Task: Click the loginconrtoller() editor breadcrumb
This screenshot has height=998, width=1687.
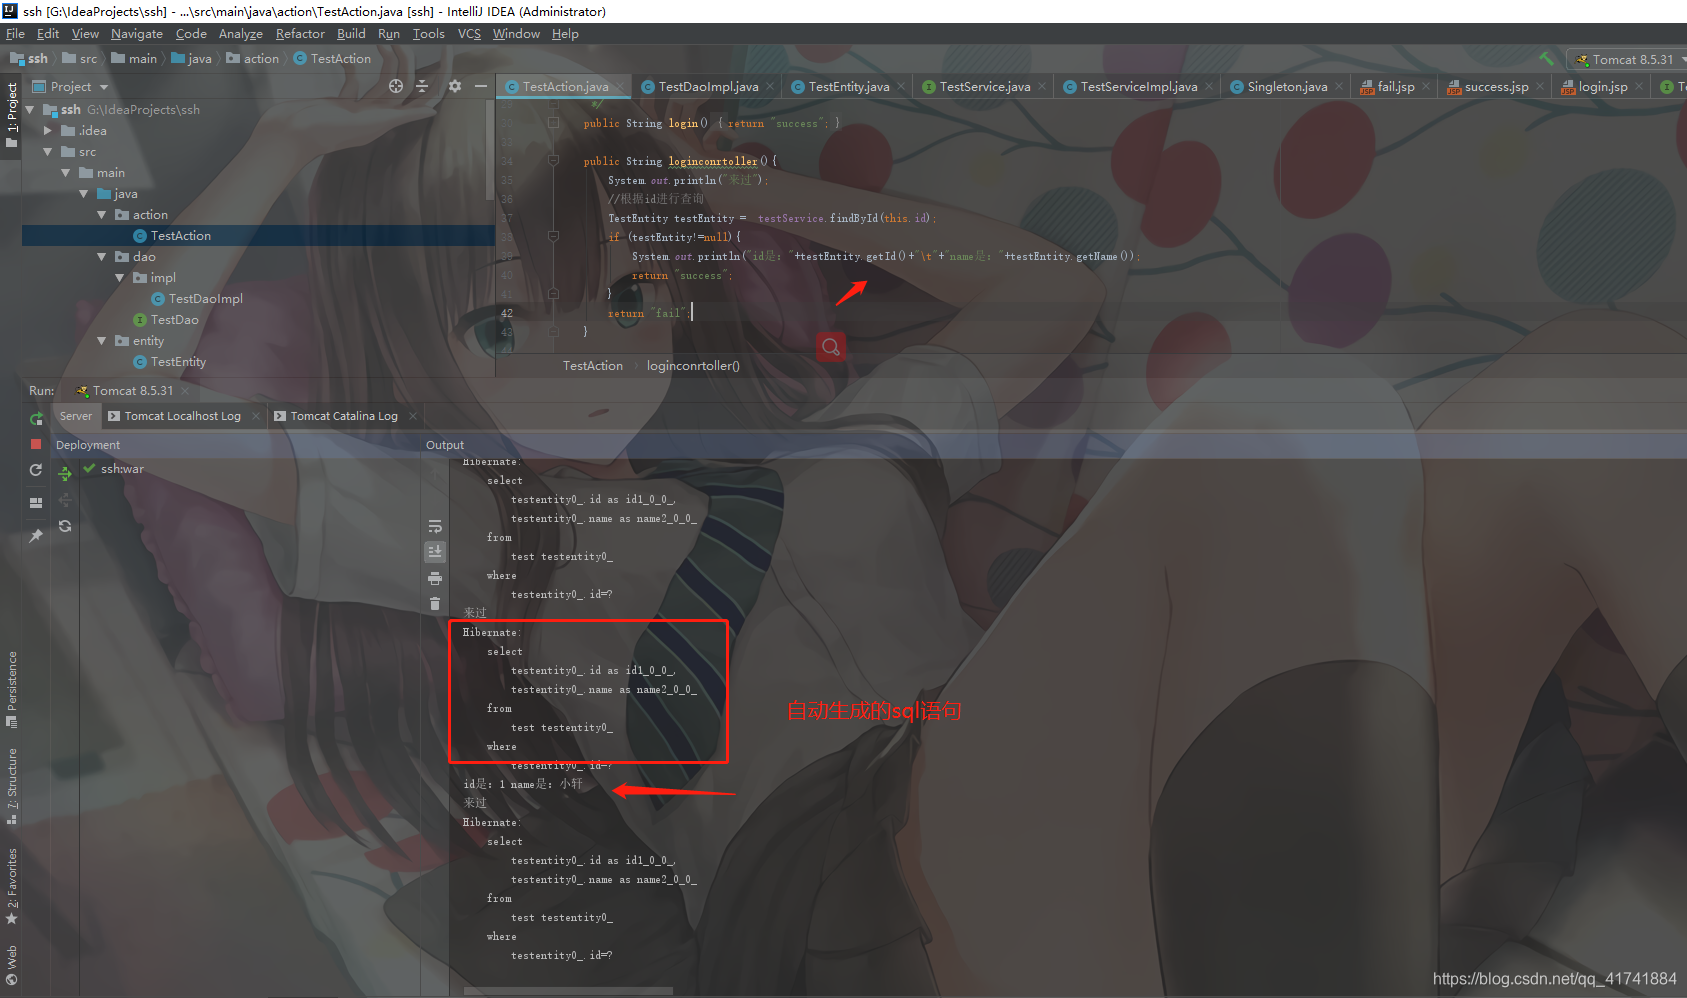Action: (693, 366)
